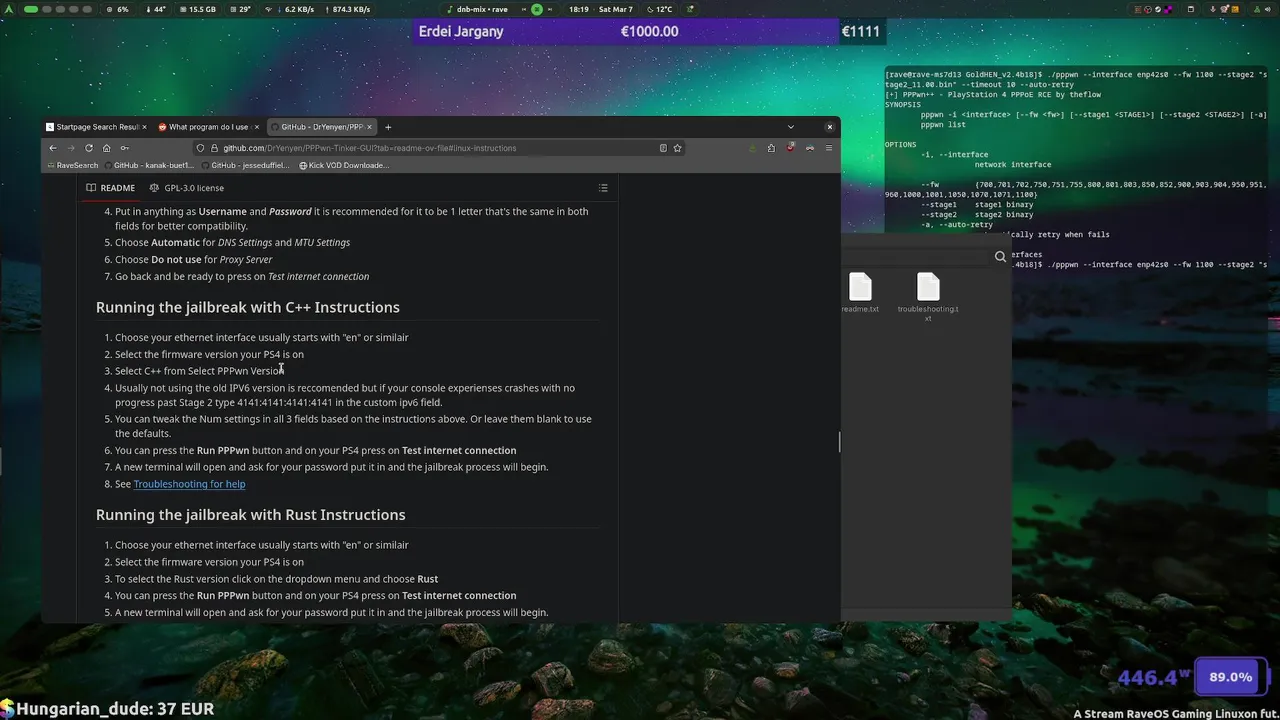The width and height of the screenshot is (1280, 720).
Task: Open the GitHub kanak-buet bookmark
Action: (148, 165)
